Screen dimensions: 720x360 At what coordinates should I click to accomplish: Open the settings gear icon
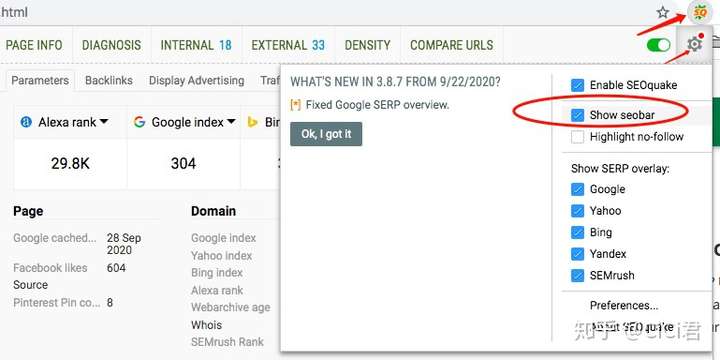pos(694,44)
